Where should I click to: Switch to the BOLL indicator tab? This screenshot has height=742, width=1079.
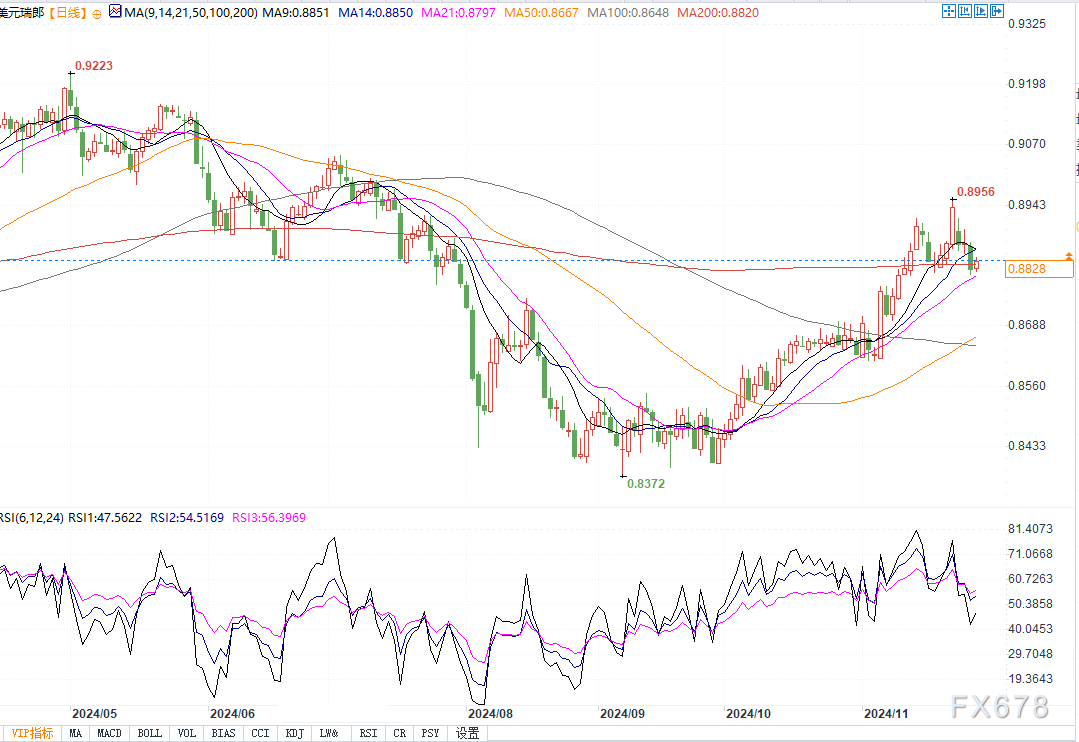[149, 733]
